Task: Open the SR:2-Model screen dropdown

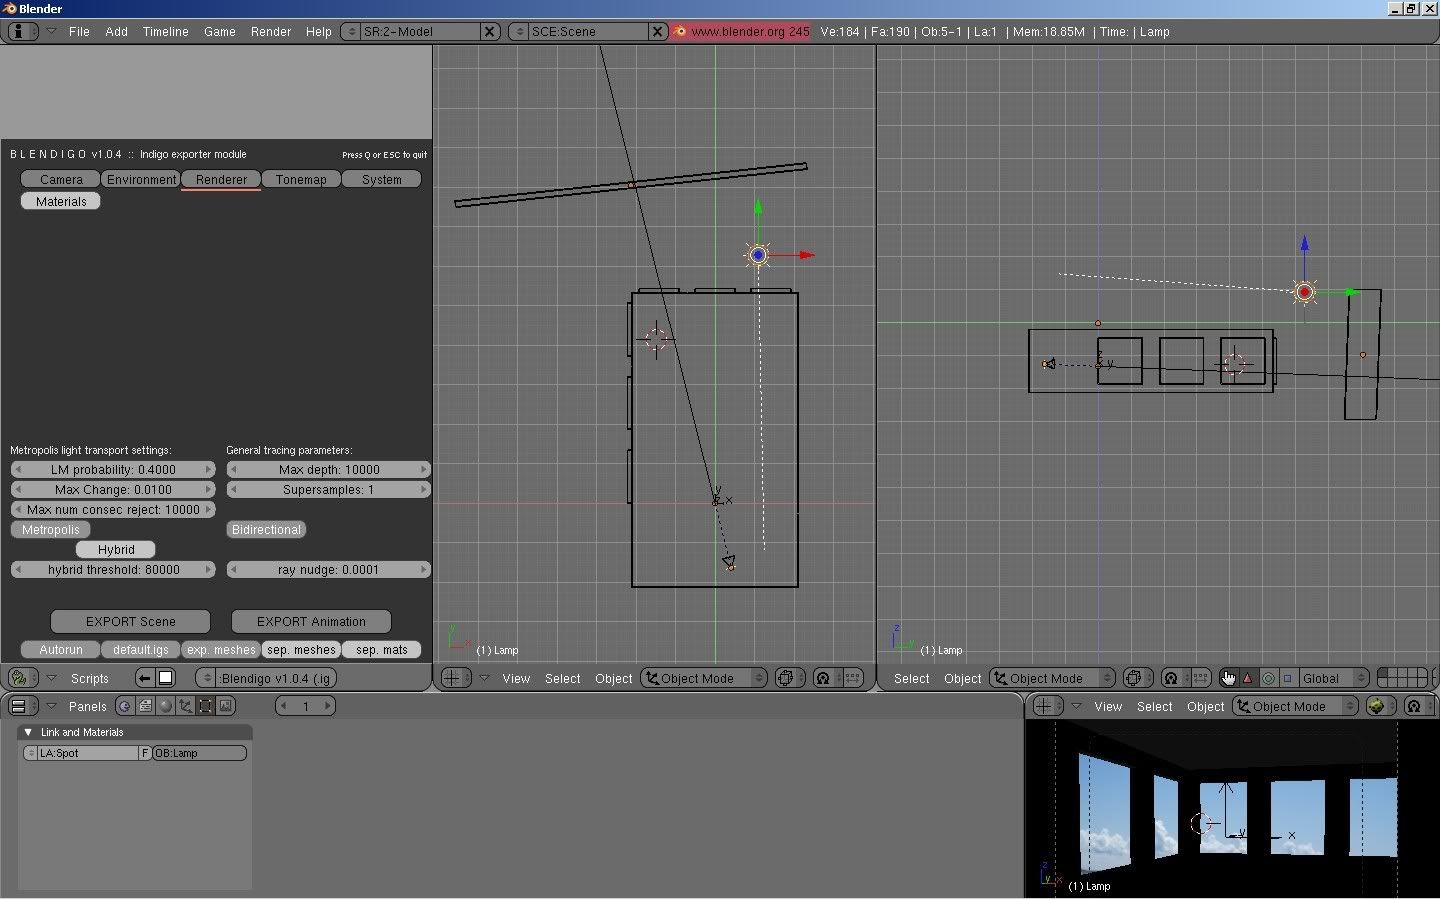Action: [350, 31]
